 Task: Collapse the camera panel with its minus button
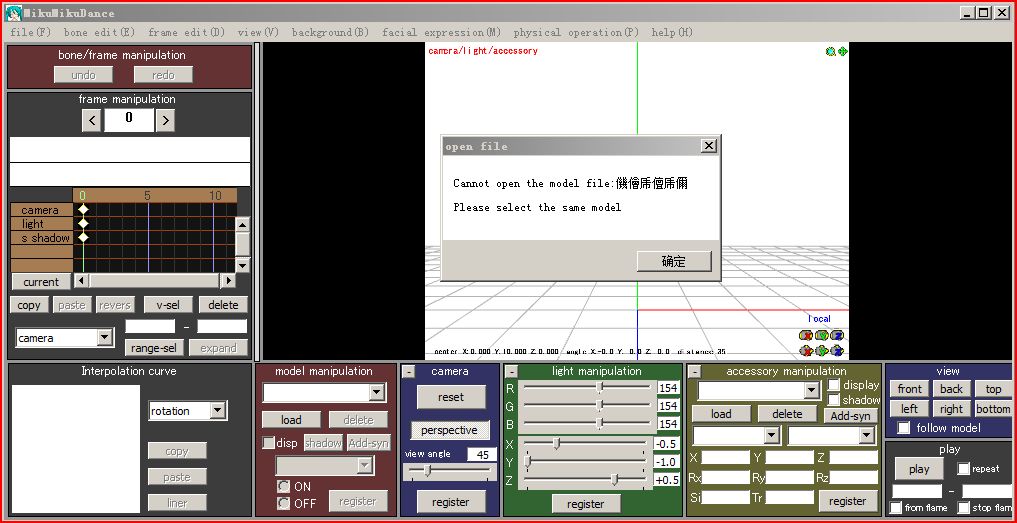click(x=409, y=372)
